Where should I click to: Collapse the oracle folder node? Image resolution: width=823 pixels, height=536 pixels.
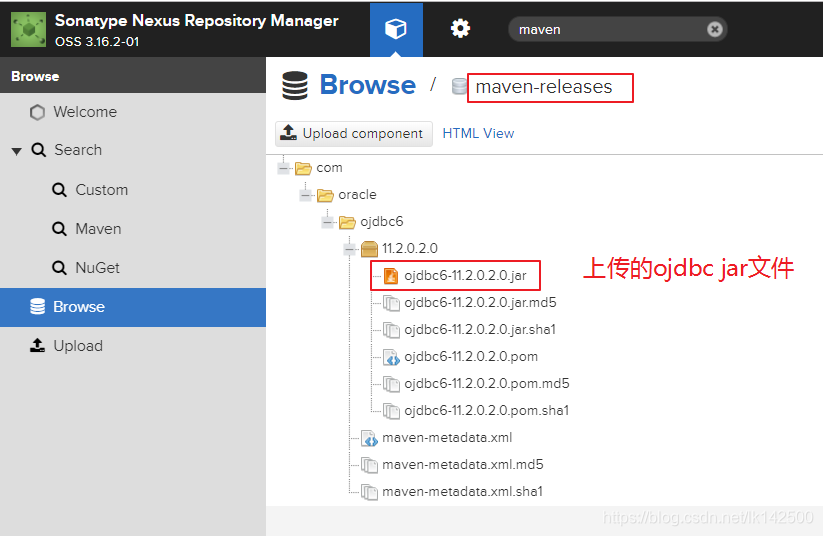[305, 196]
